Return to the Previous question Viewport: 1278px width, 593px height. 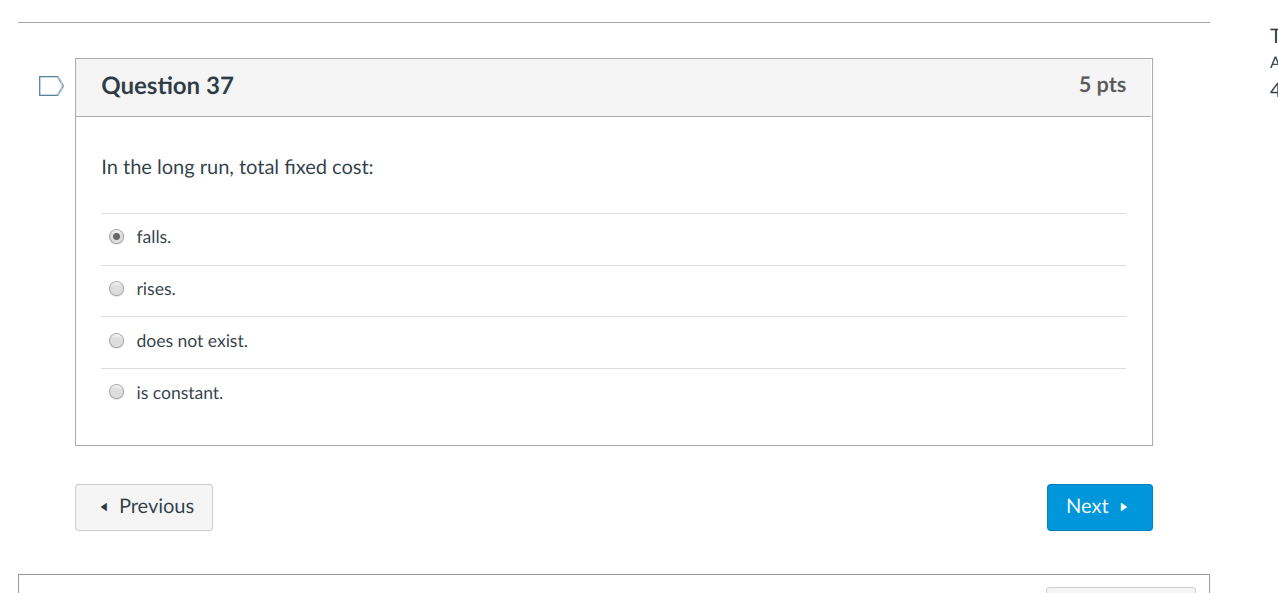[x=144, y=507]
